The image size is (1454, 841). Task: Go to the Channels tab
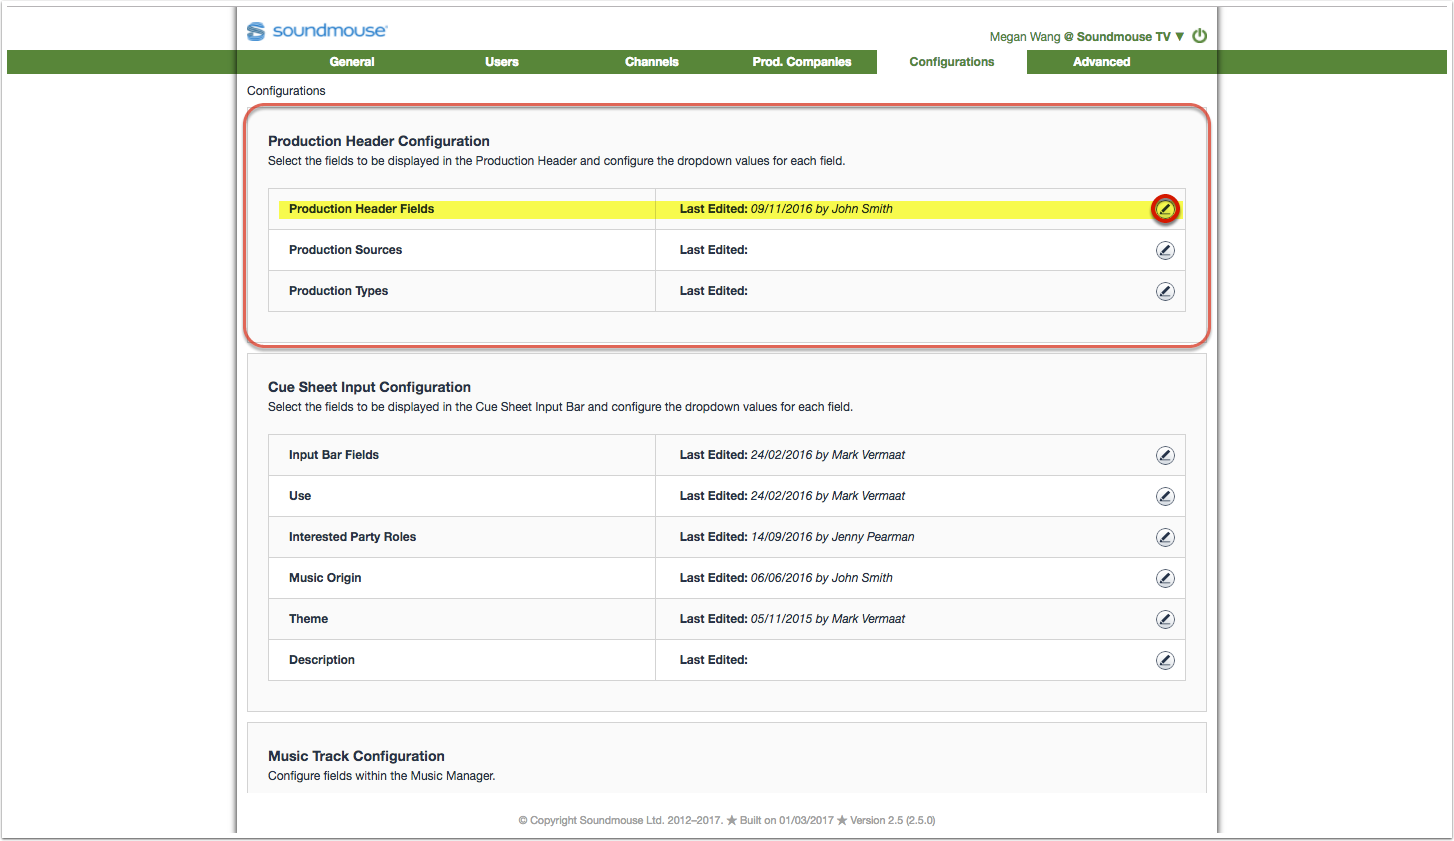tap(652, 62)
